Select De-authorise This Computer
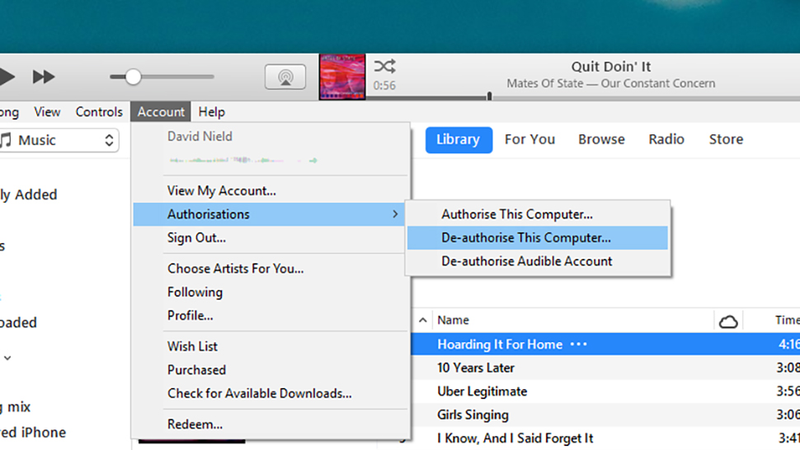This screenshot has height=450, width=800. (x=538, y=238)
